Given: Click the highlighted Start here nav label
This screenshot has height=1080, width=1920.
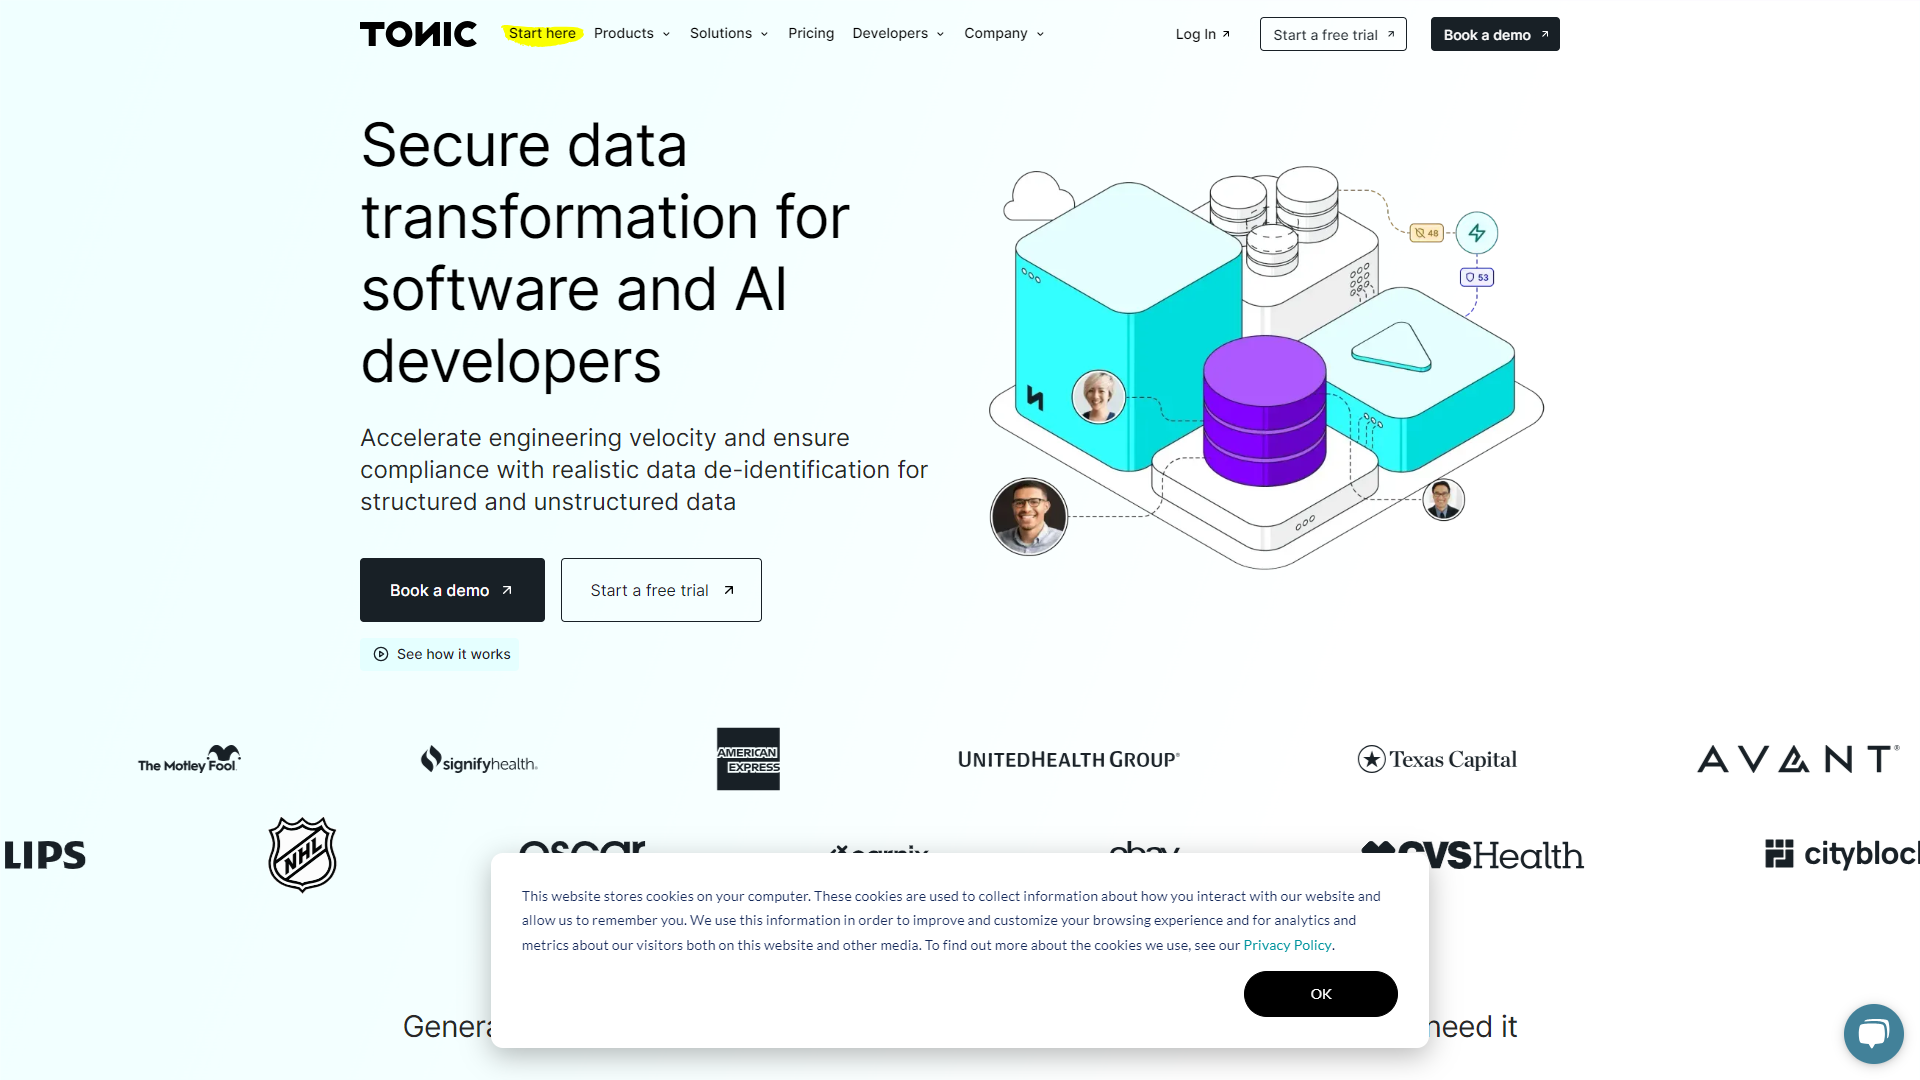Looking at the screenshot, I should coord(543,33).
